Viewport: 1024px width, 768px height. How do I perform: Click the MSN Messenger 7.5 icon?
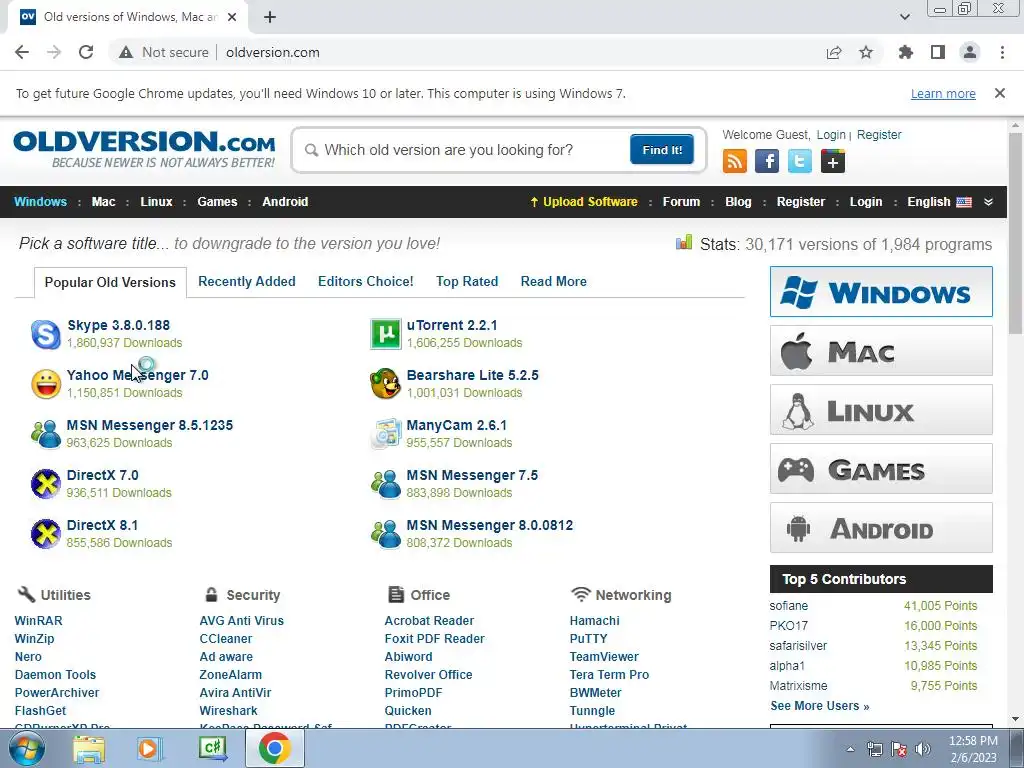pyautogui.click(x=385, y=484)
